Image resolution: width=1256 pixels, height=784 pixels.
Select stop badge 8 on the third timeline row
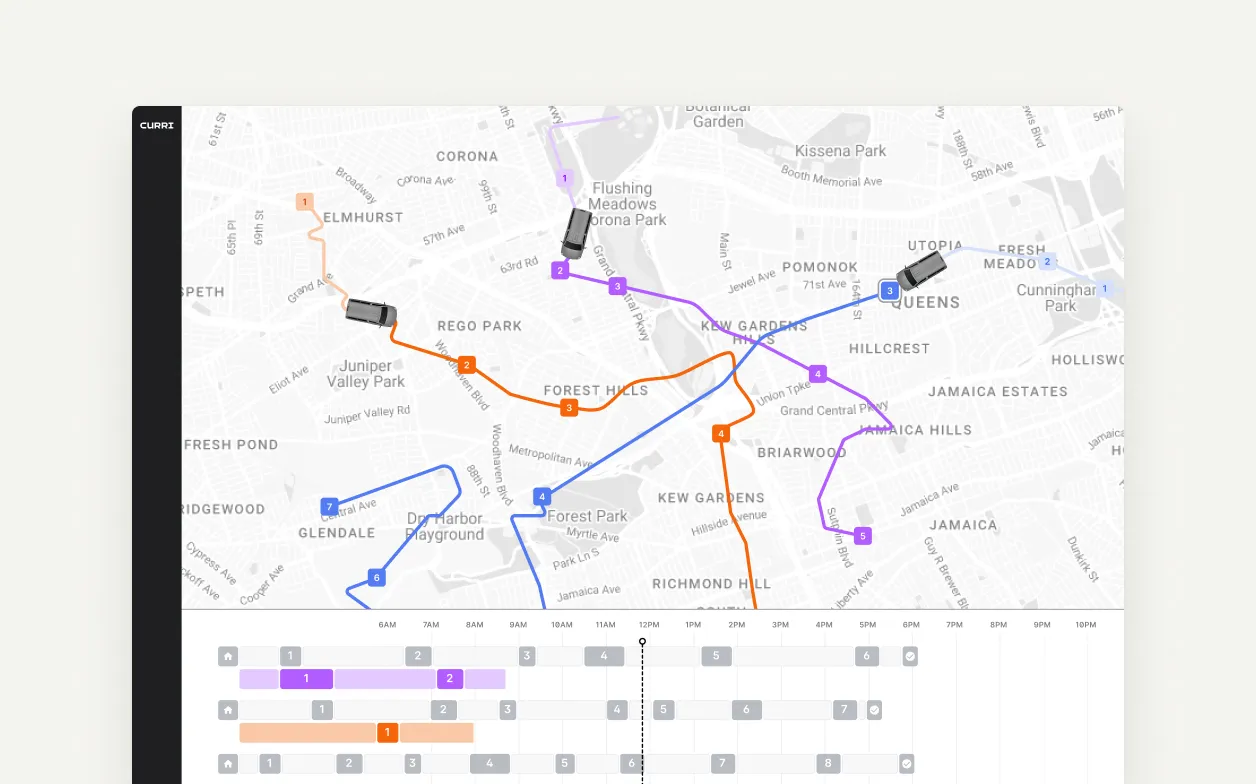(x=826, y=763)
